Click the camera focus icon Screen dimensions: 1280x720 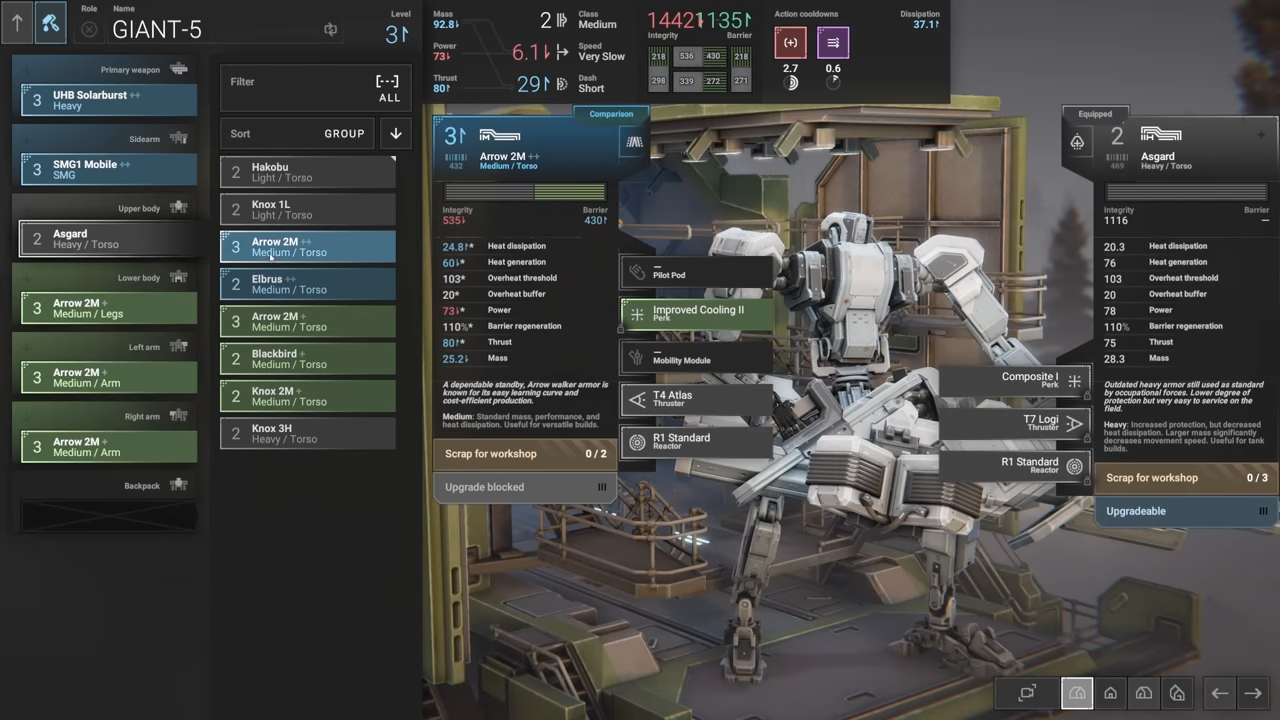(x=1027, y=693)
